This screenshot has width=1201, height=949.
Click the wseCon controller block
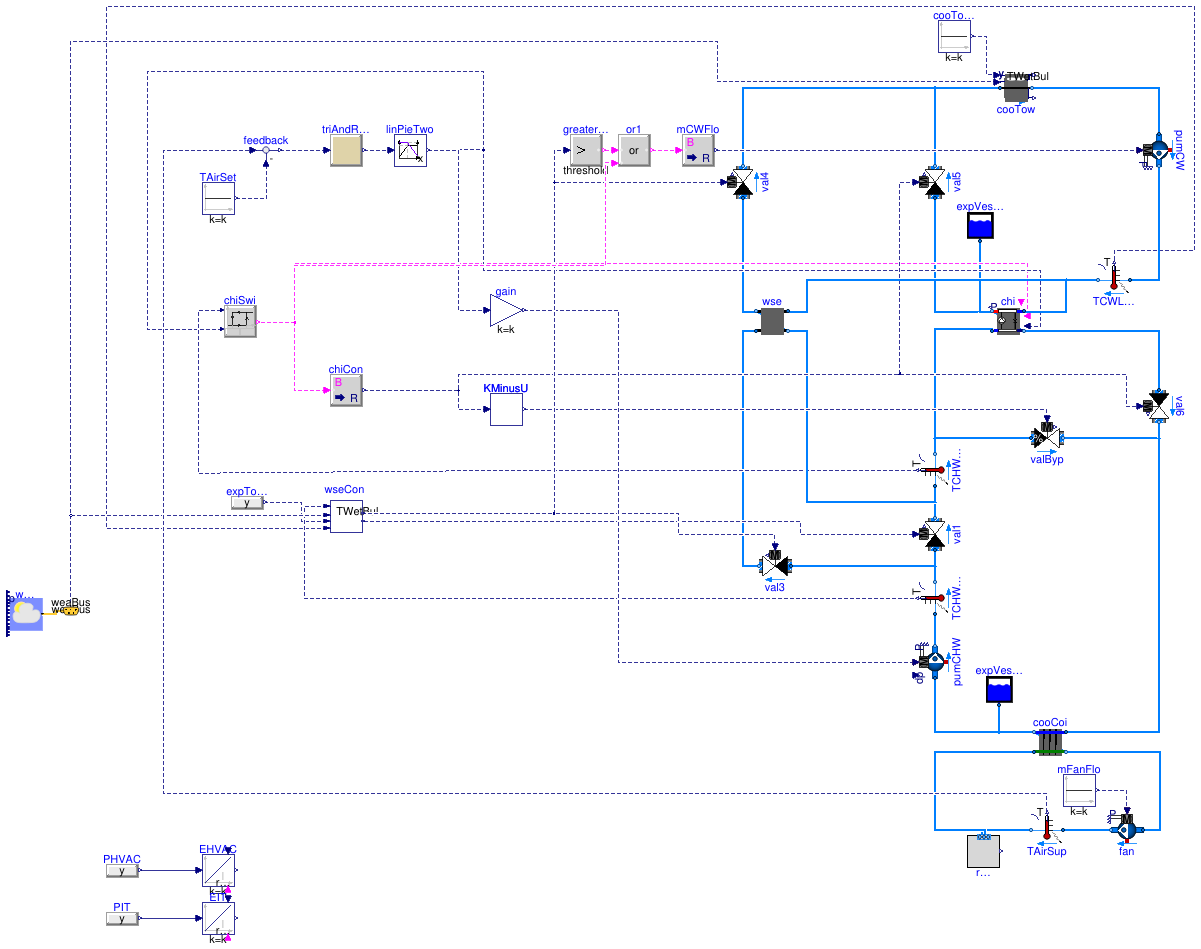pos(347,516)
